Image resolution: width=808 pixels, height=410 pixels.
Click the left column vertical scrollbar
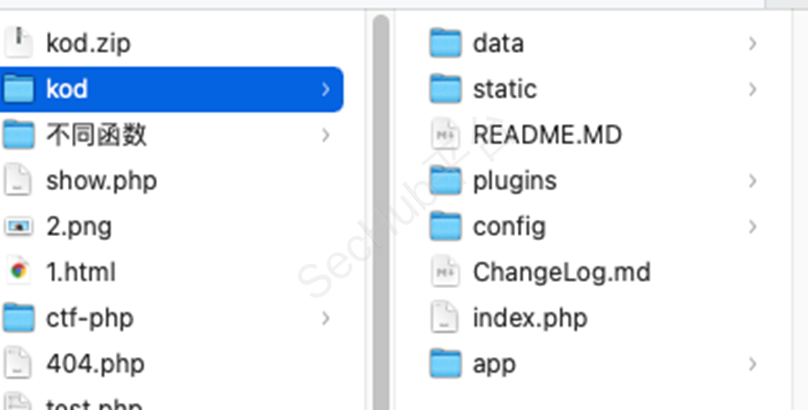tap(381, 211)
